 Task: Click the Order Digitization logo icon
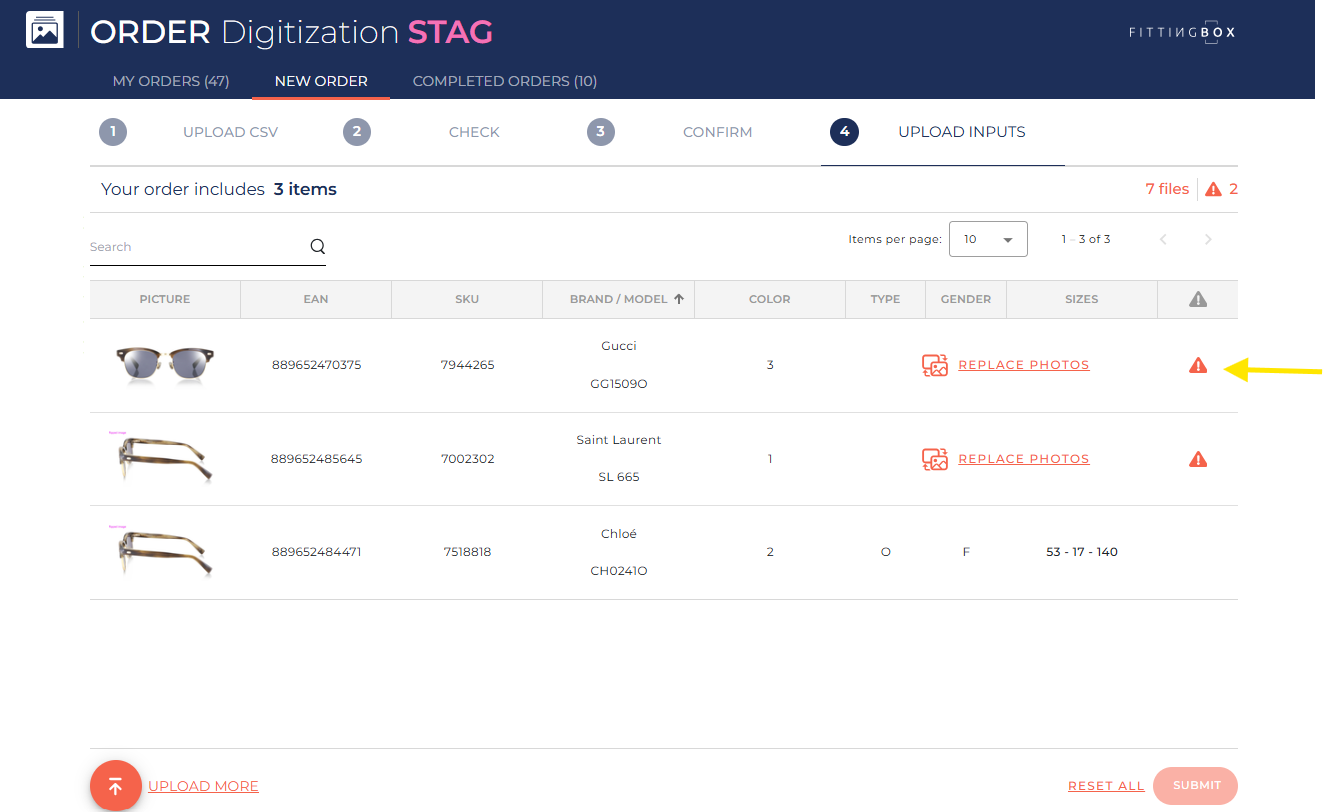pos(45,30)
